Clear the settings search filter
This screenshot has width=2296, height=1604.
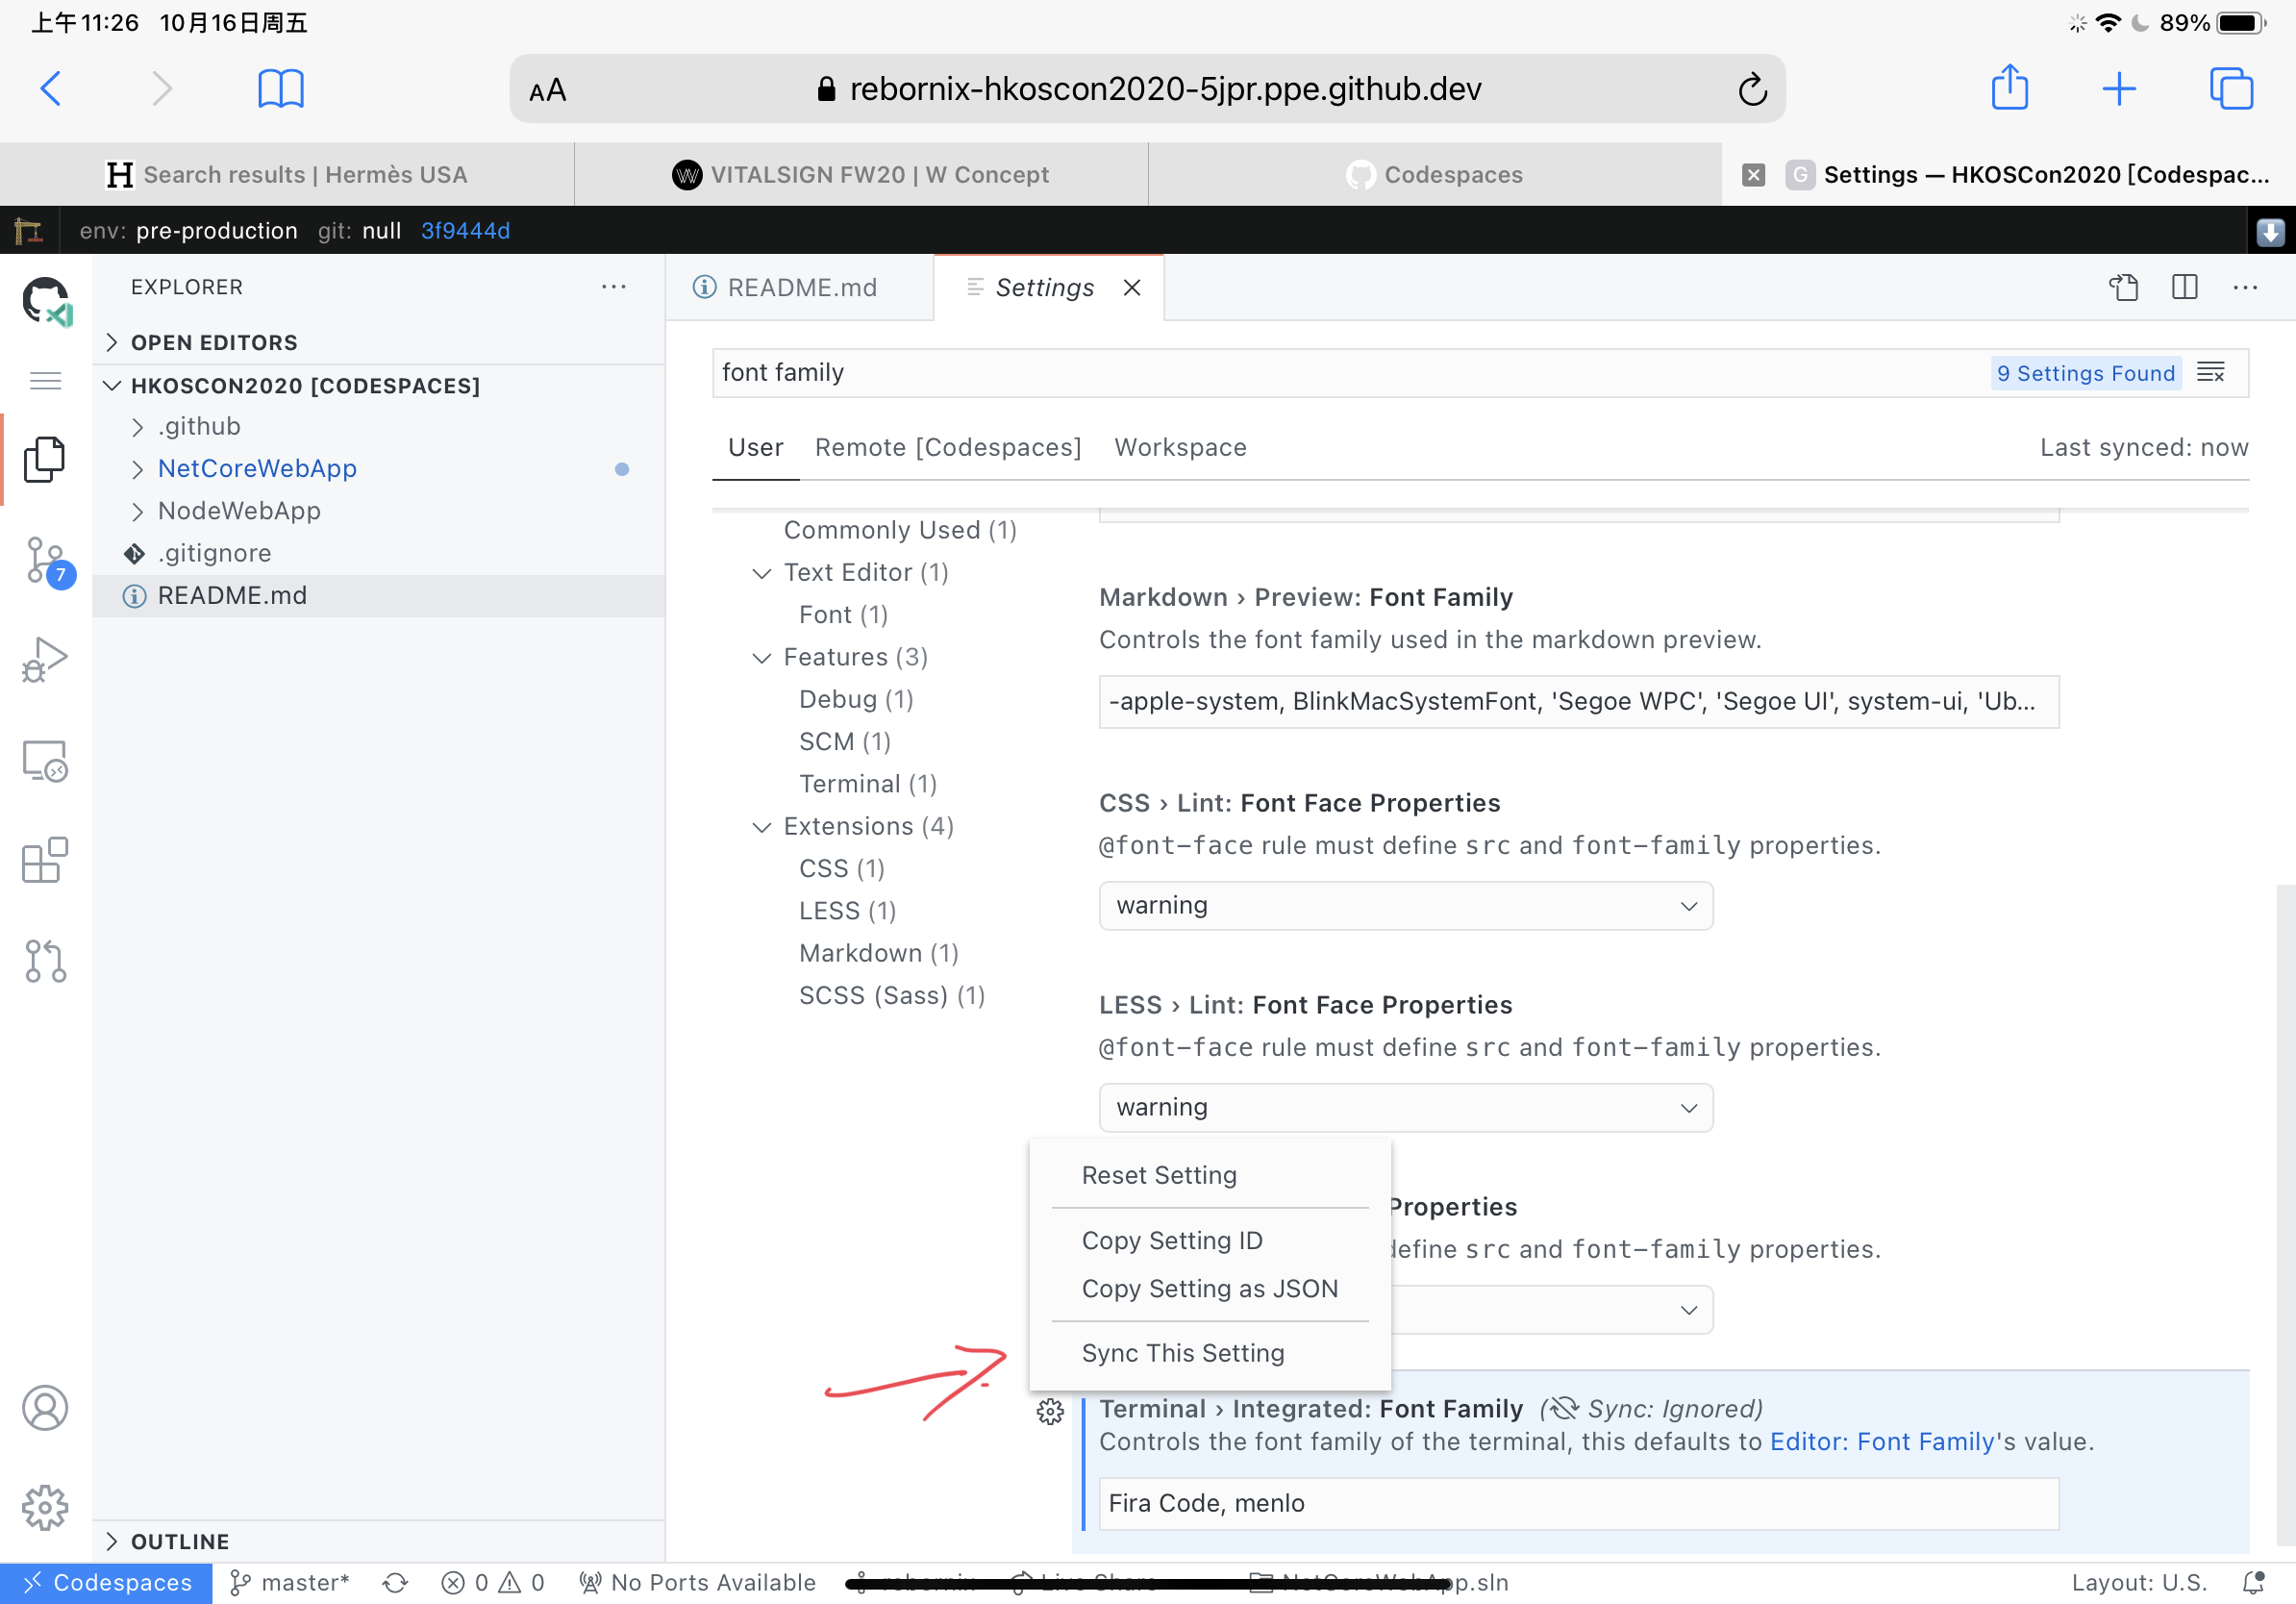point(2212,372)
